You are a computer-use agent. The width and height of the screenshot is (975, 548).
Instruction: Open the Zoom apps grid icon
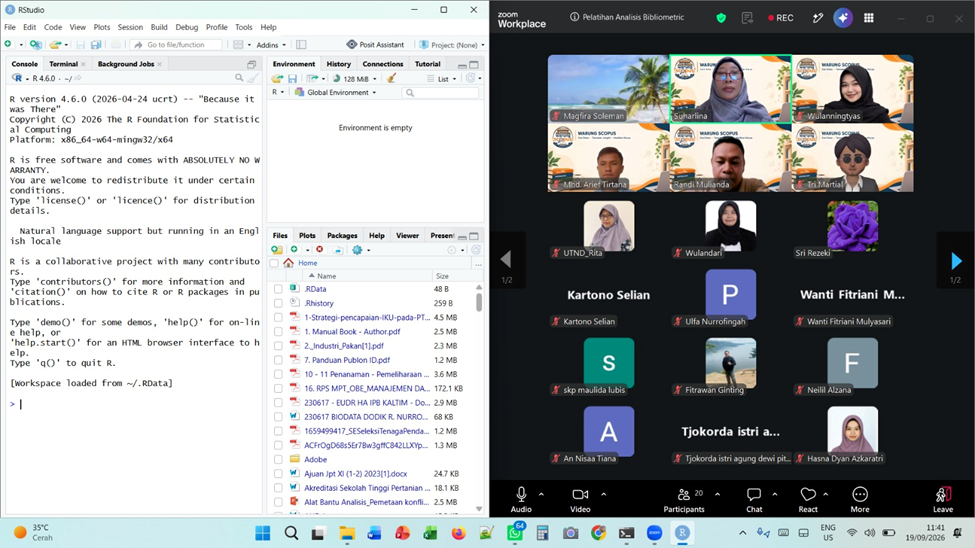[869, 18]
